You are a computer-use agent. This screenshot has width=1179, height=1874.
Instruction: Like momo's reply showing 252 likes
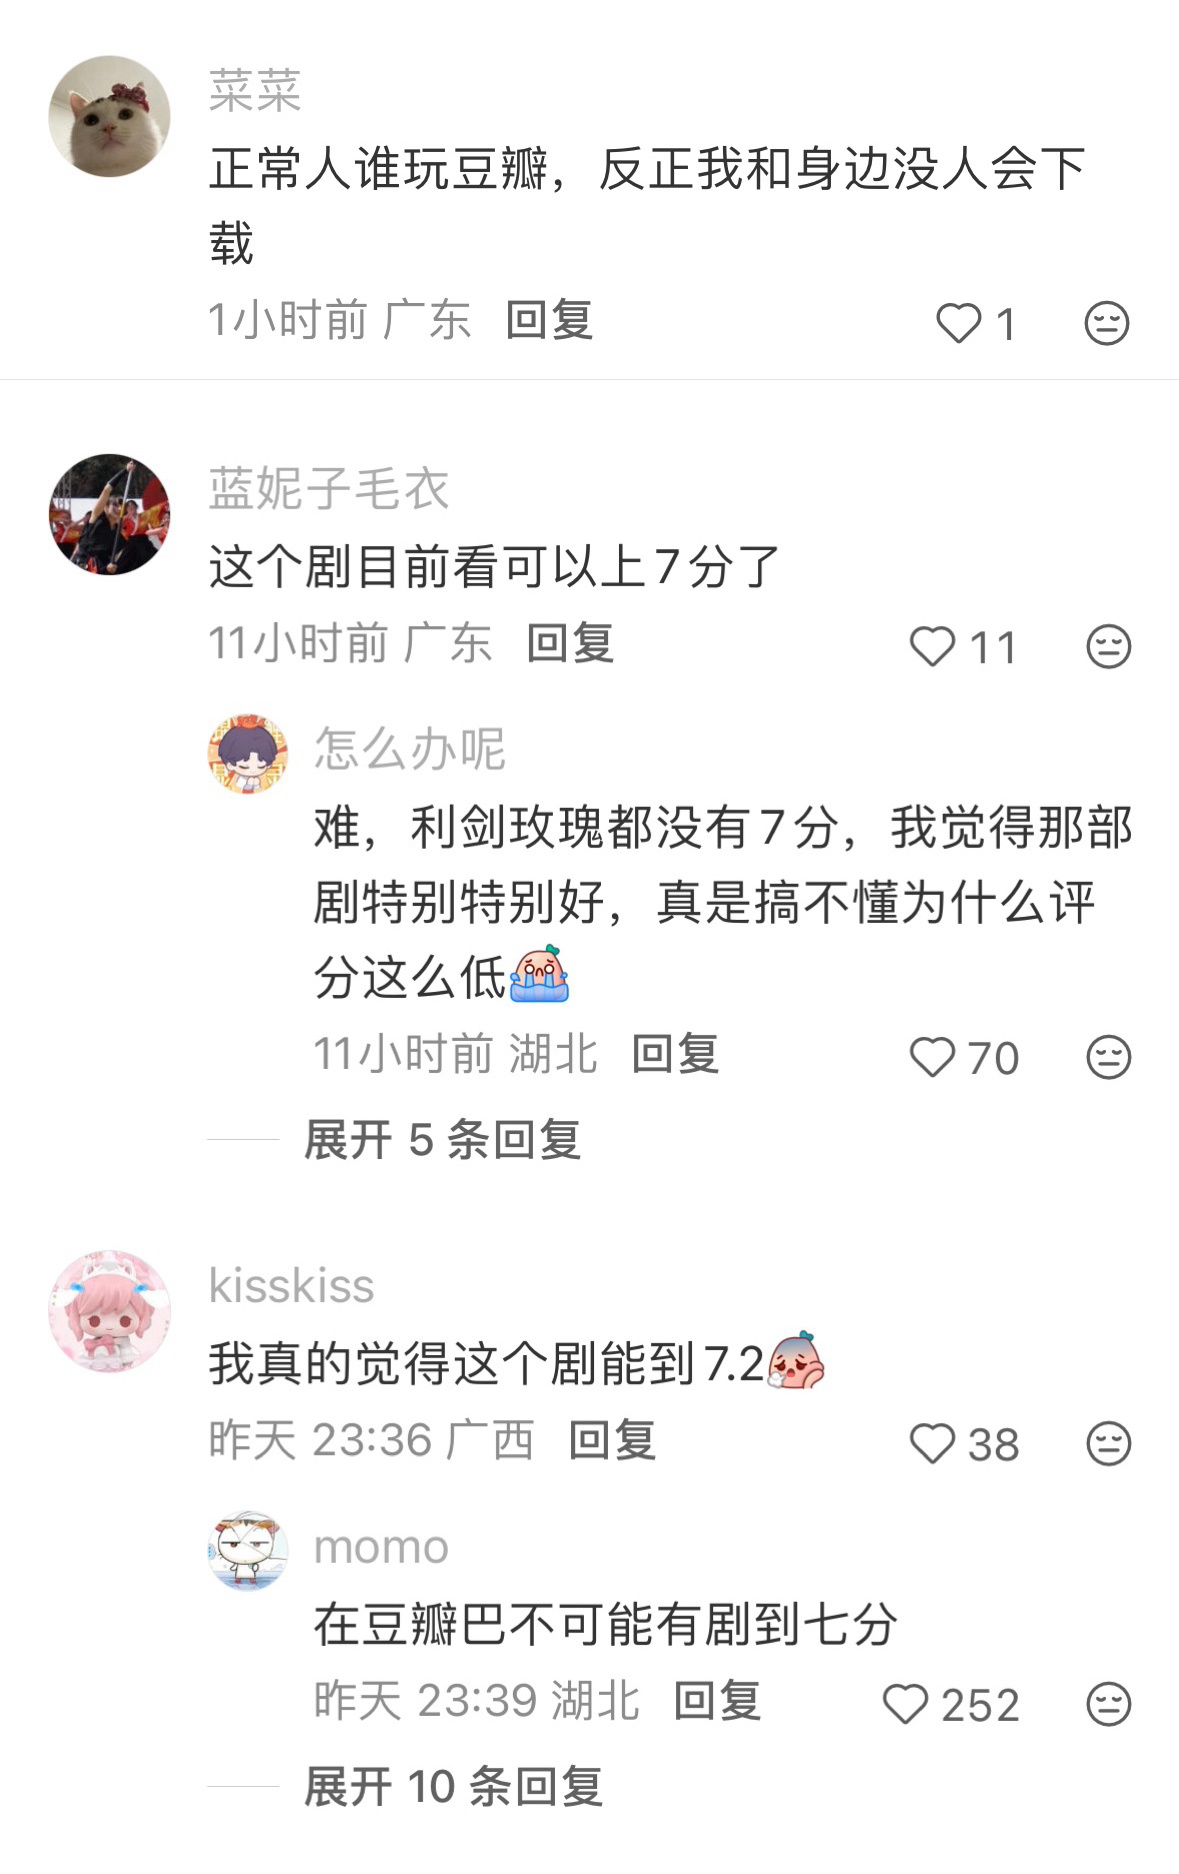point(905,1704)
